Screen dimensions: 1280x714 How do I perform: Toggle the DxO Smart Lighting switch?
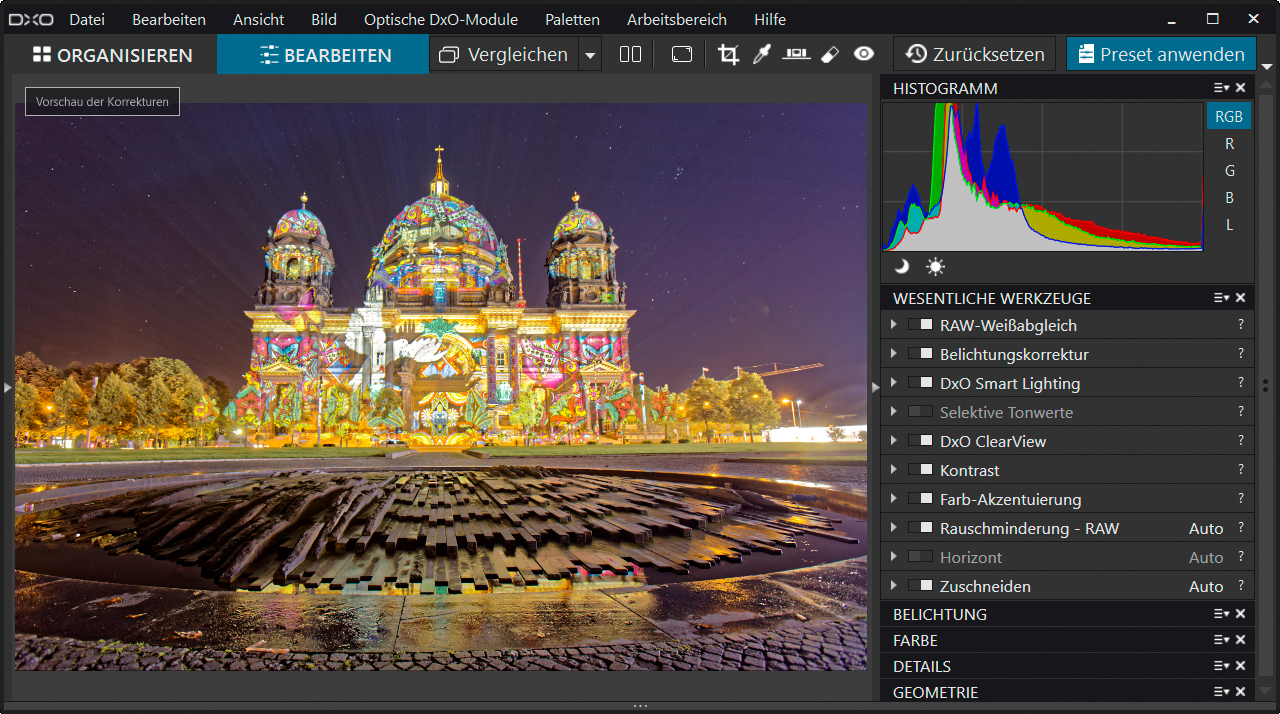(x=920, y=383)
